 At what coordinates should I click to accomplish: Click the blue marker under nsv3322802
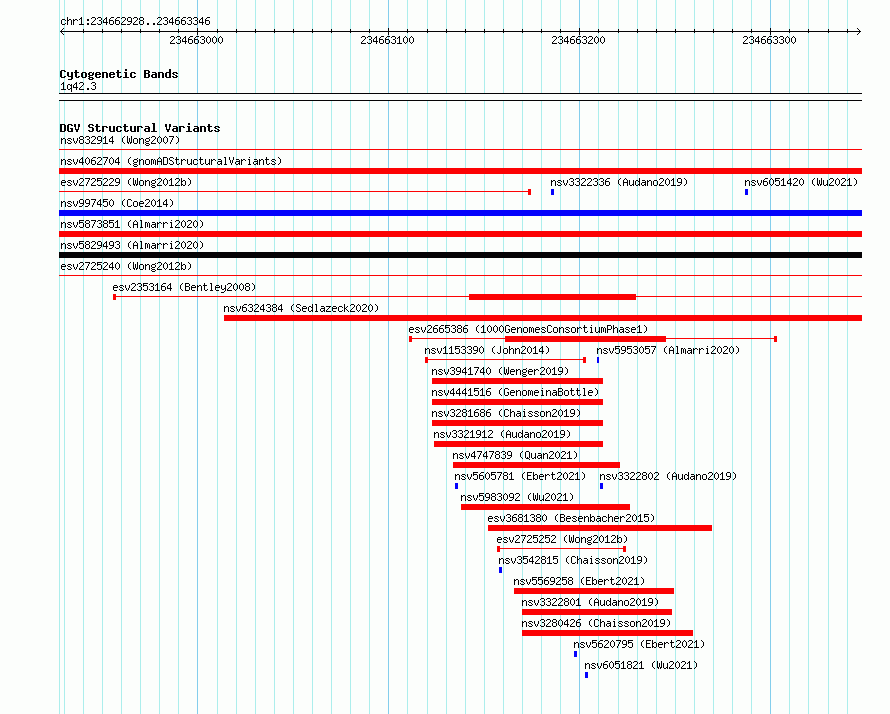point(602,486)
